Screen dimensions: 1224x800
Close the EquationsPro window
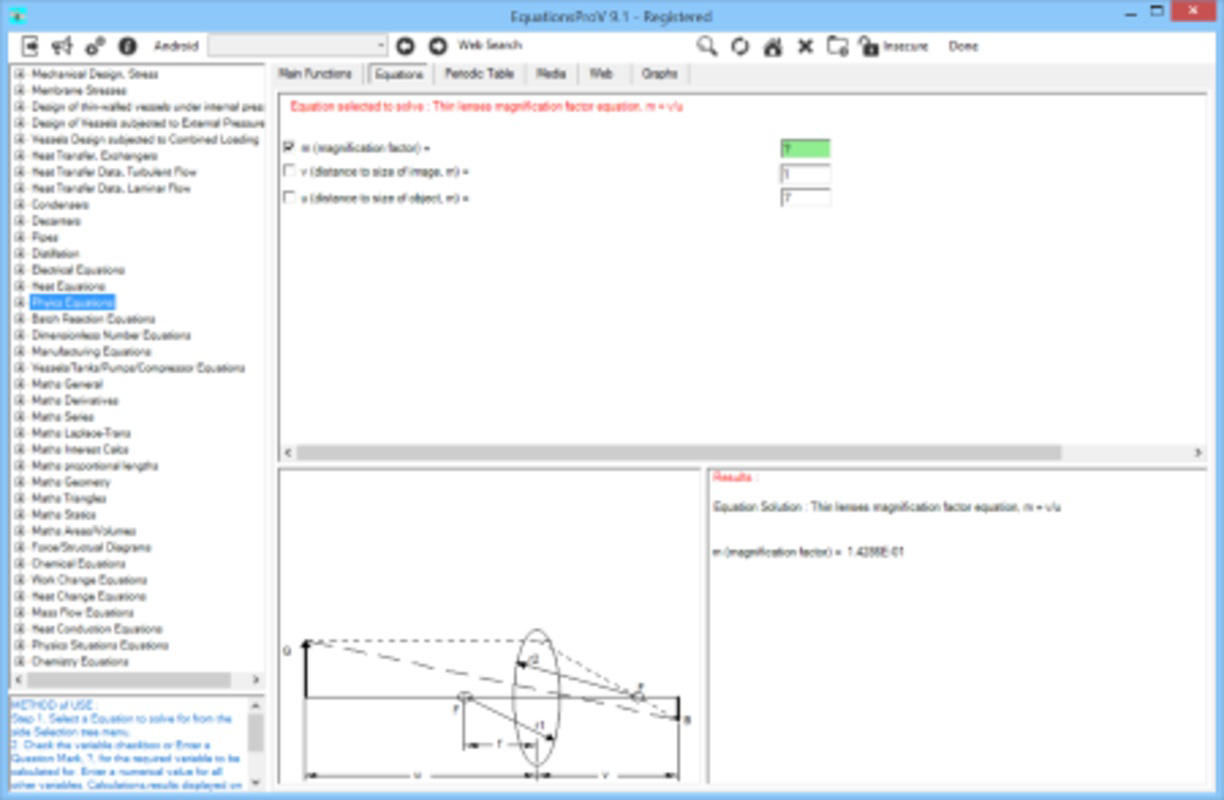coord(1192,12)
